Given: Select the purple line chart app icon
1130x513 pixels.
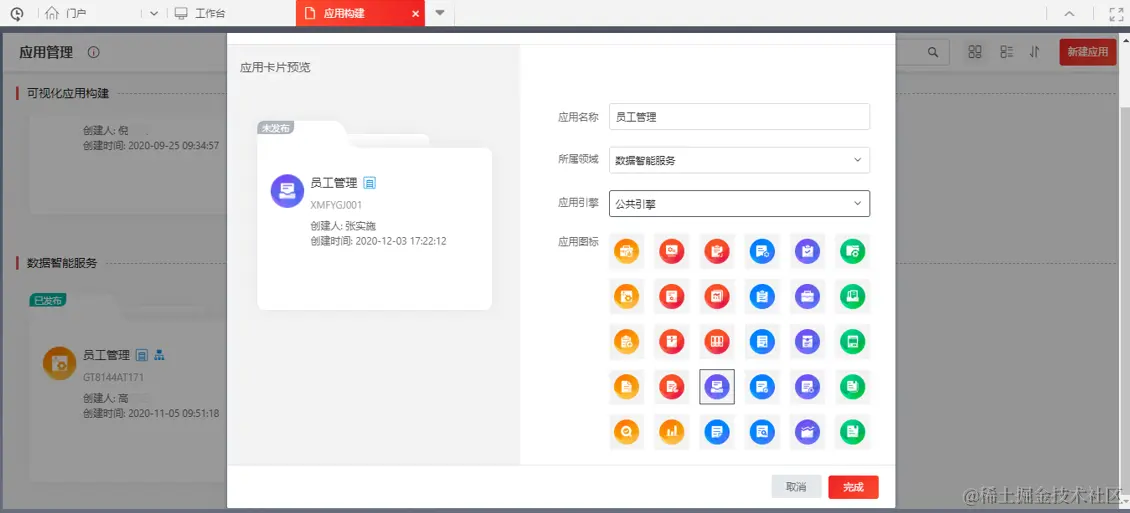Looking at the screenshot, I should (x=807, y=432).
